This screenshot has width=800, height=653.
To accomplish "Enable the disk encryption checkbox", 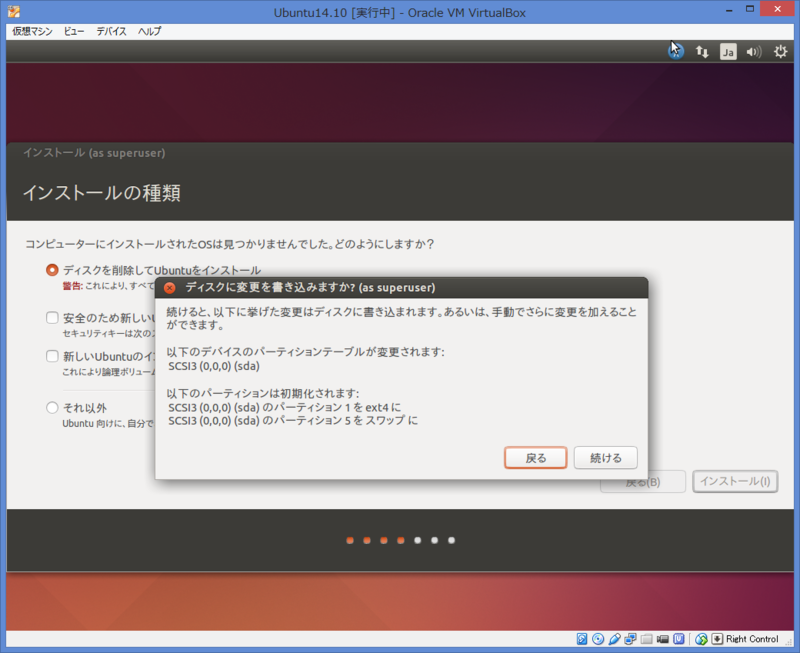I will [53, 318].
